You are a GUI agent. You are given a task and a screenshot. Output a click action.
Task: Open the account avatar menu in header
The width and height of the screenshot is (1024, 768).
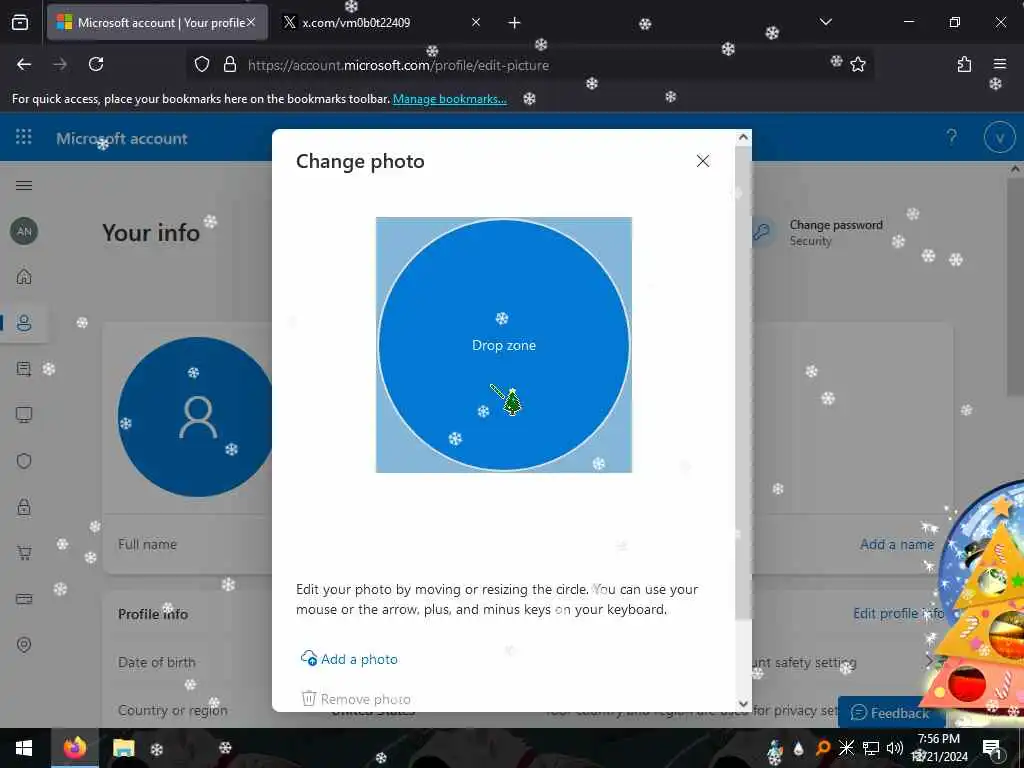coord(999,137)
